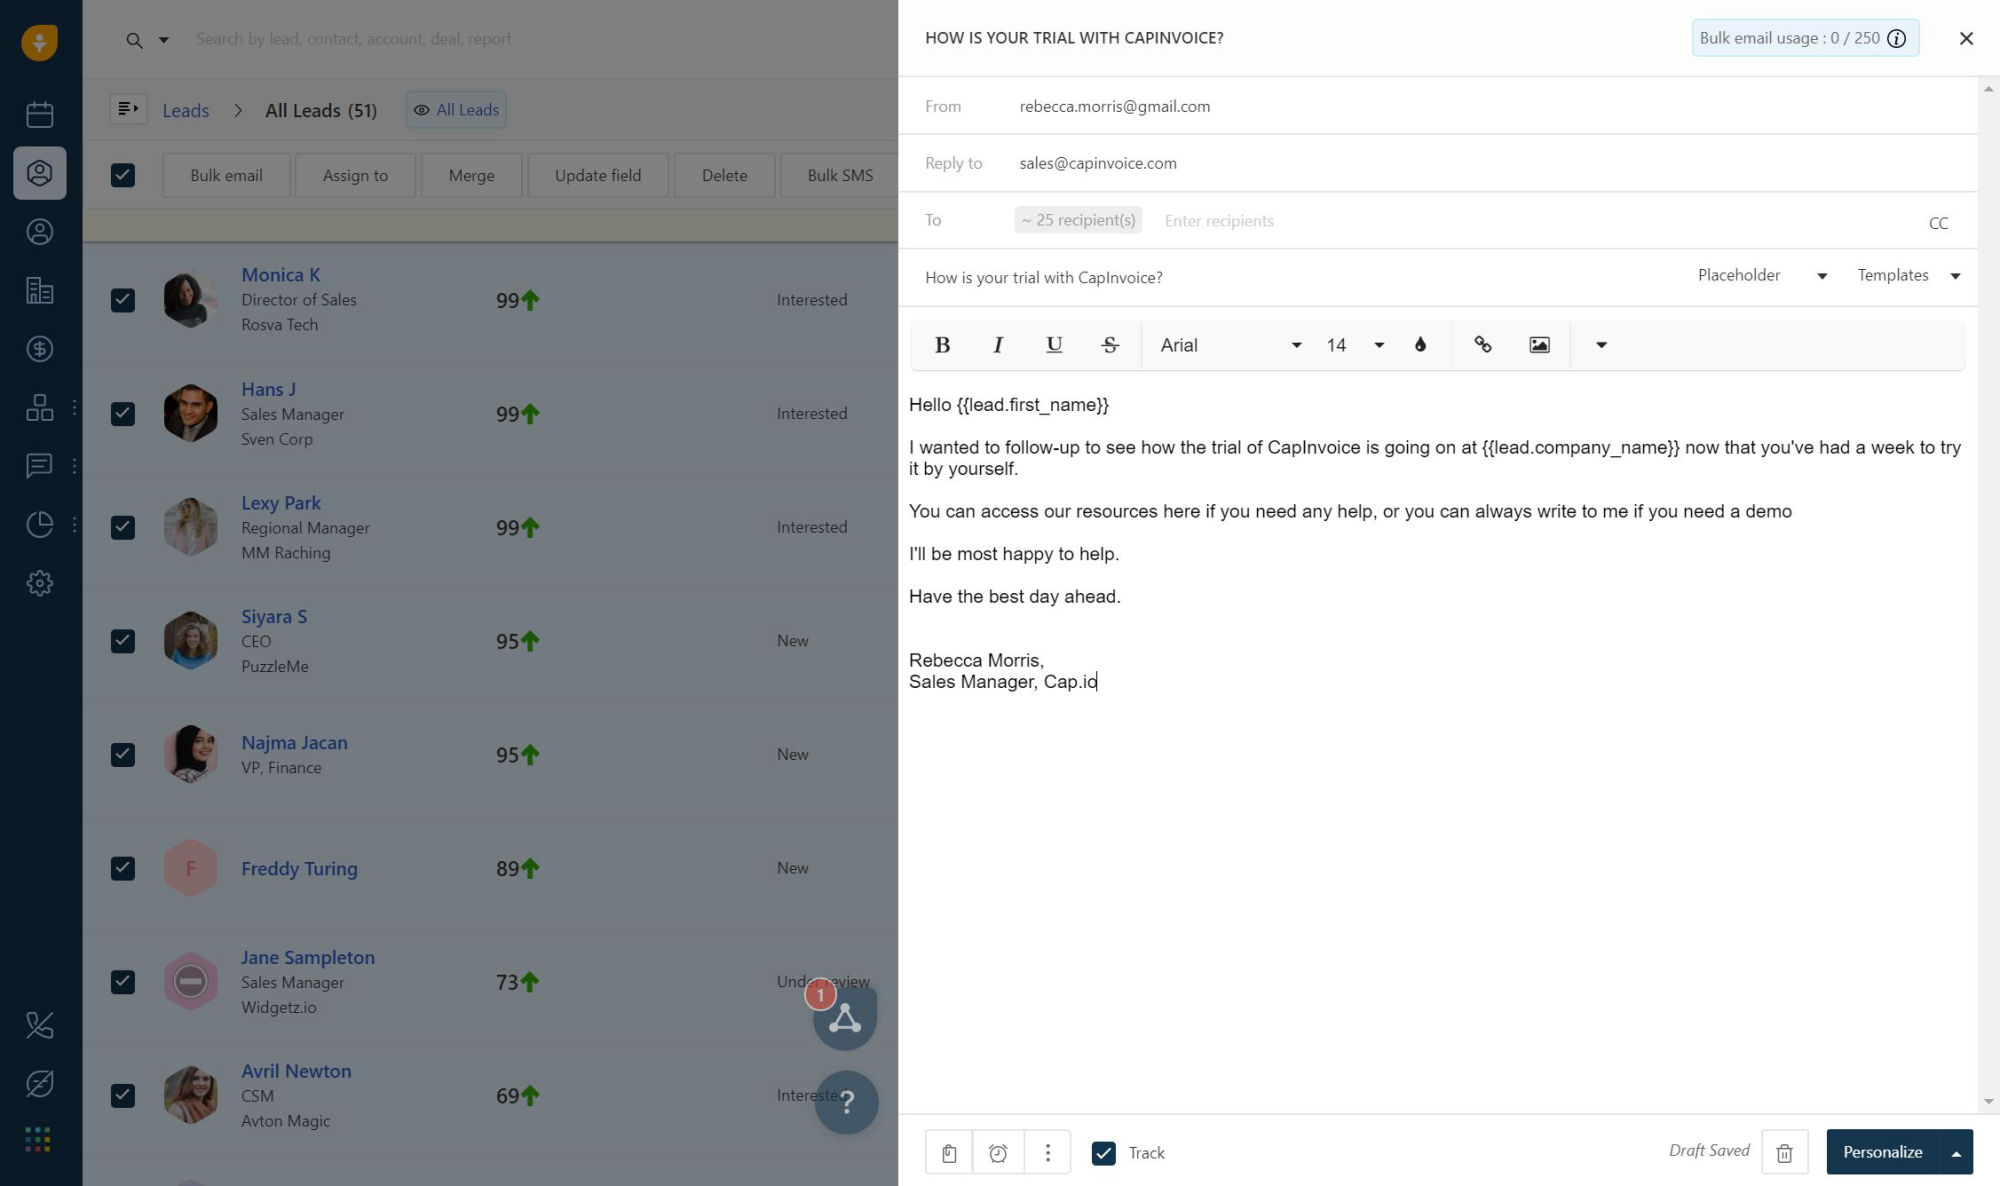The width and height of the screenshot is (2000, 1186).
Task: Insert an image into the email body
Action: tap(1539, 345)
